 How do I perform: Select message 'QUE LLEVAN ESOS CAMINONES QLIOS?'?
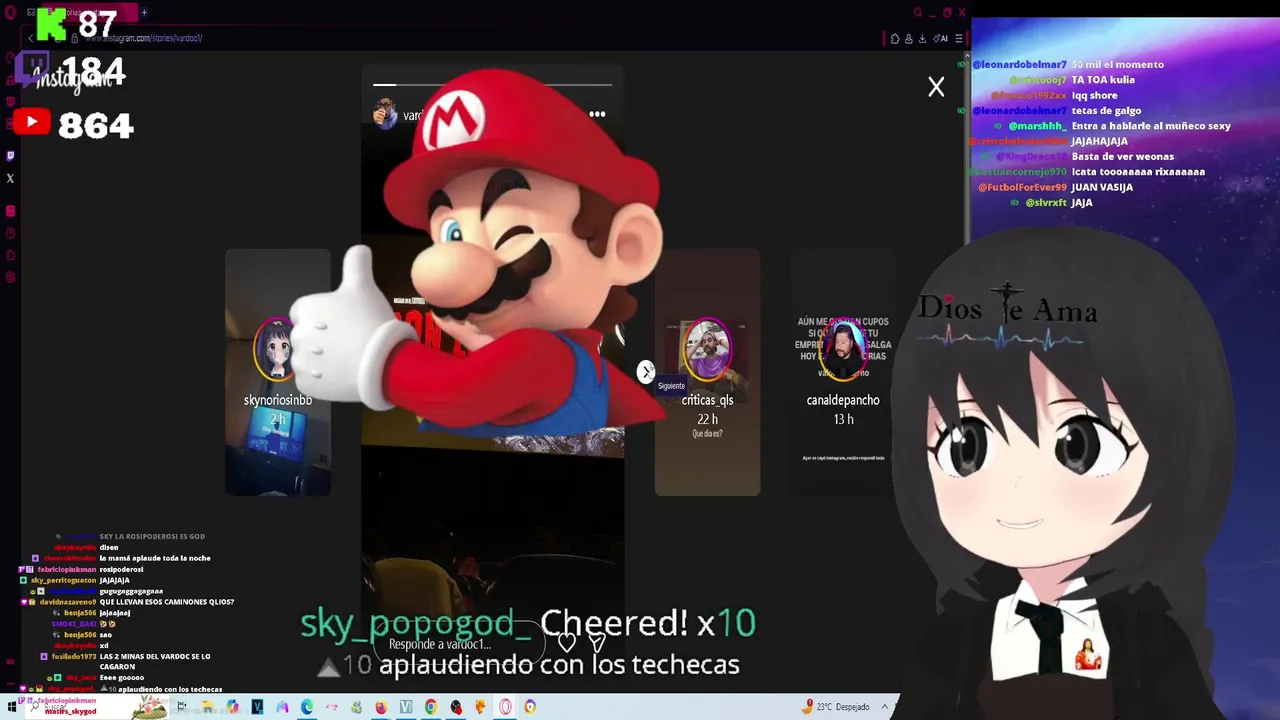click(167, 602)
